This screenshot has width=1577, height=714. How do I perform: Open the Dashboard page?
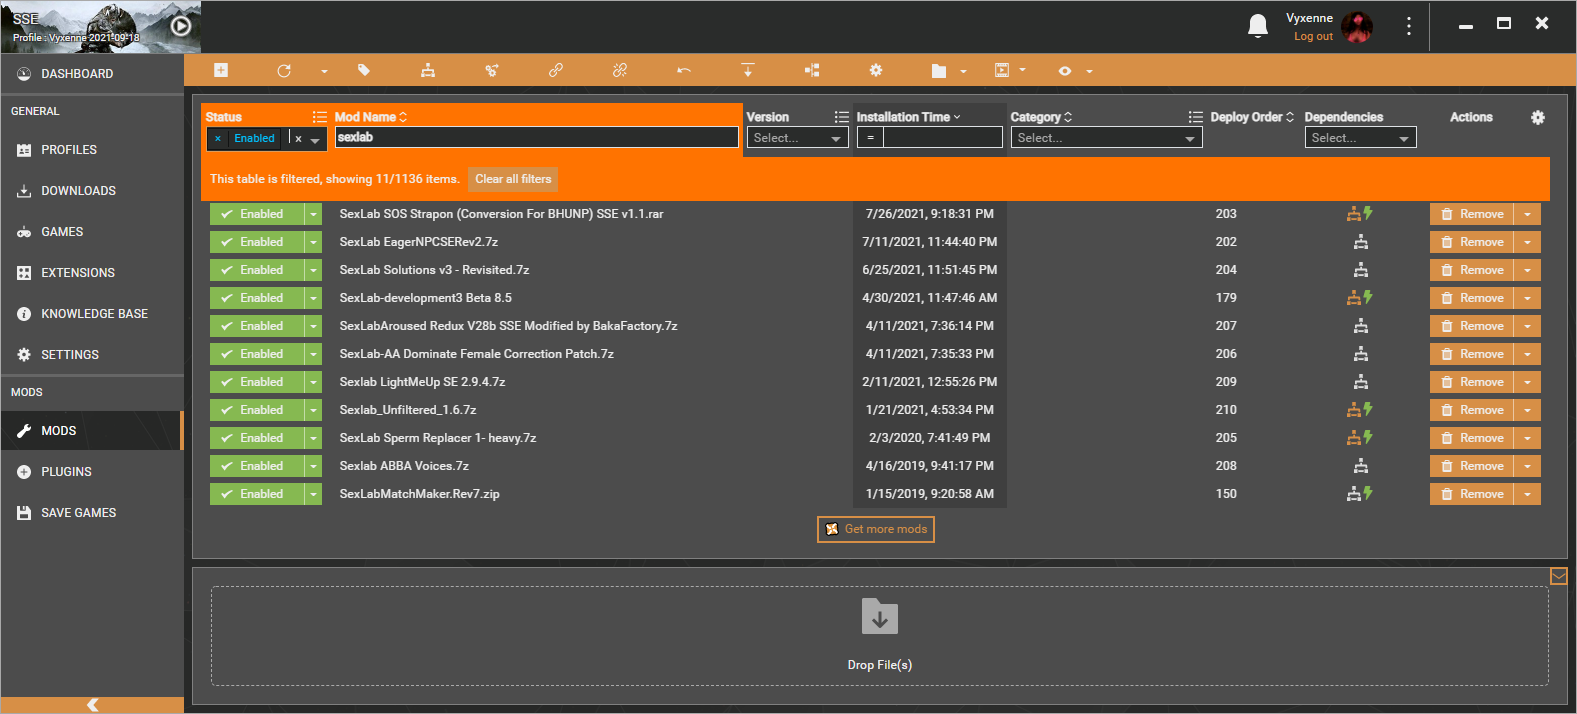92,74
